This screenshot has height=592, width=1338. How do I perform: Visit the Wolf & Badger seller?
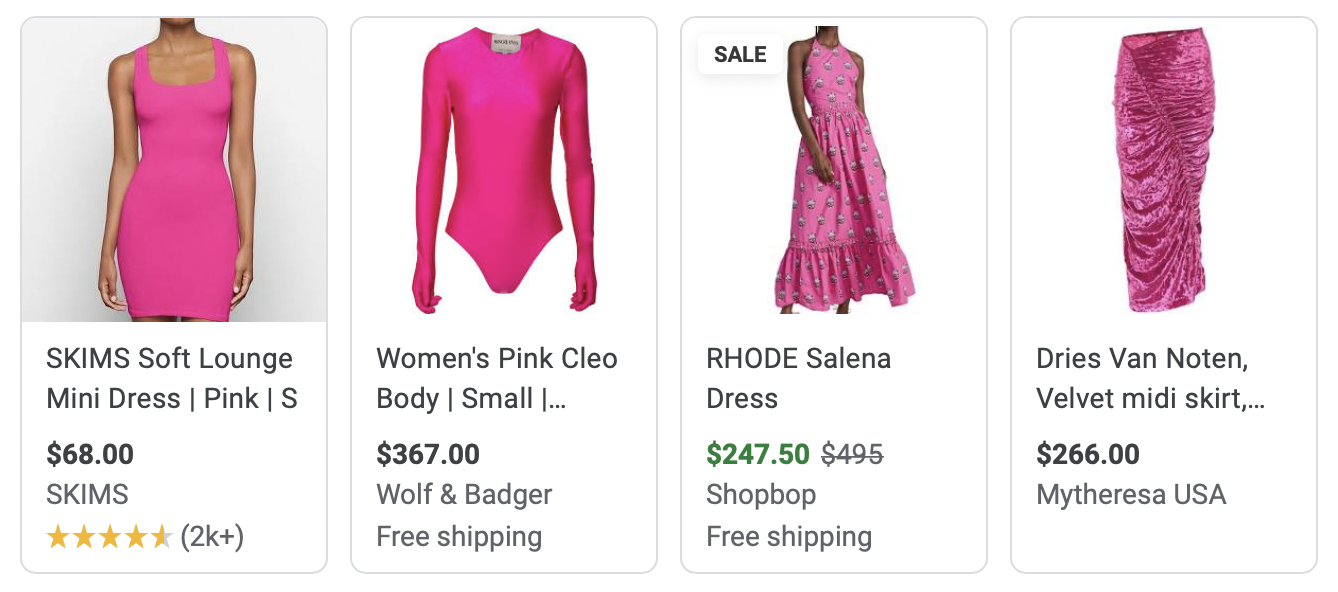point(464,495)
